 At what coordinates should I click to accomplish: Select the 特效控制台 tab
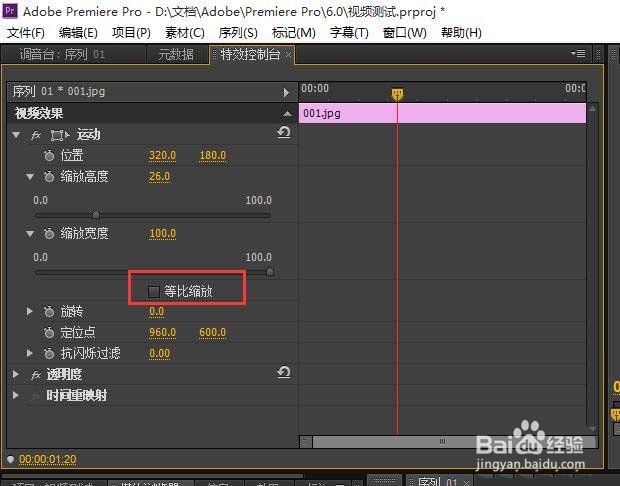(250, 54)
